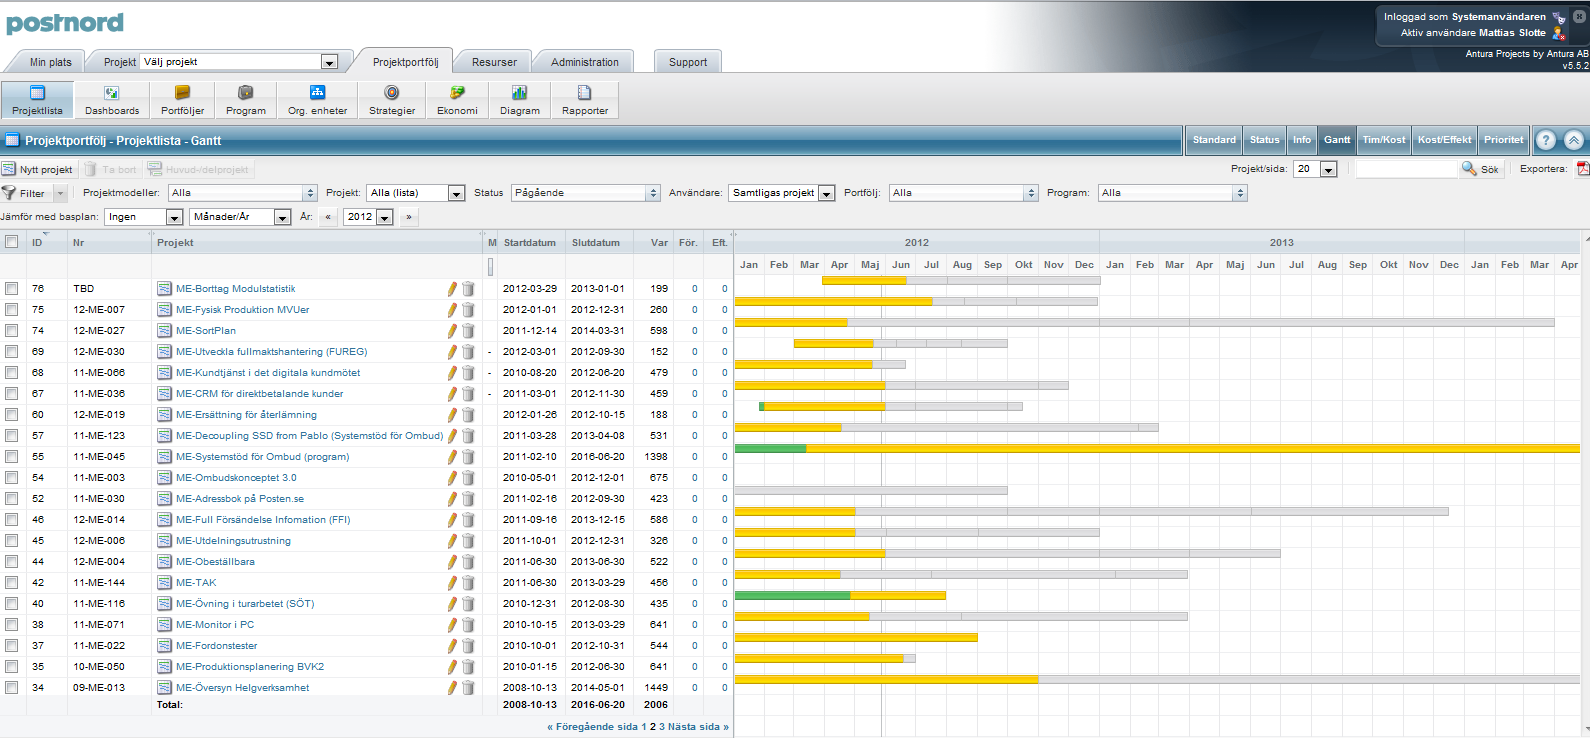Image resolution: width=1590 pixels, height=738 pixels.
Task: Click the pencil icon for ME-Översyn Helgverksamhet
Action: (452, 688)
